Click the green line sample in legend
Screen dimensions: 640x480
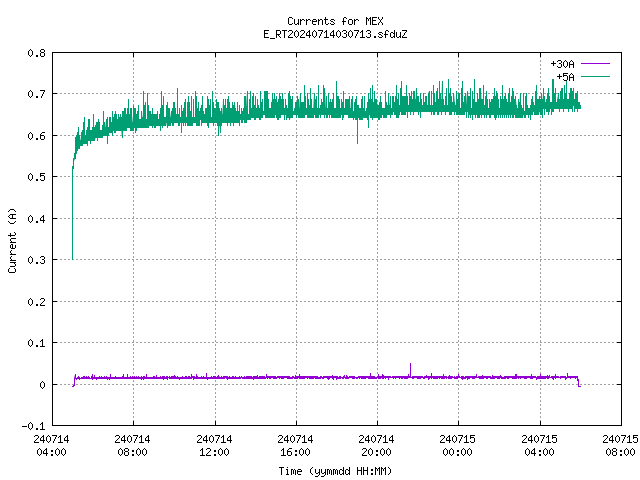595,76
